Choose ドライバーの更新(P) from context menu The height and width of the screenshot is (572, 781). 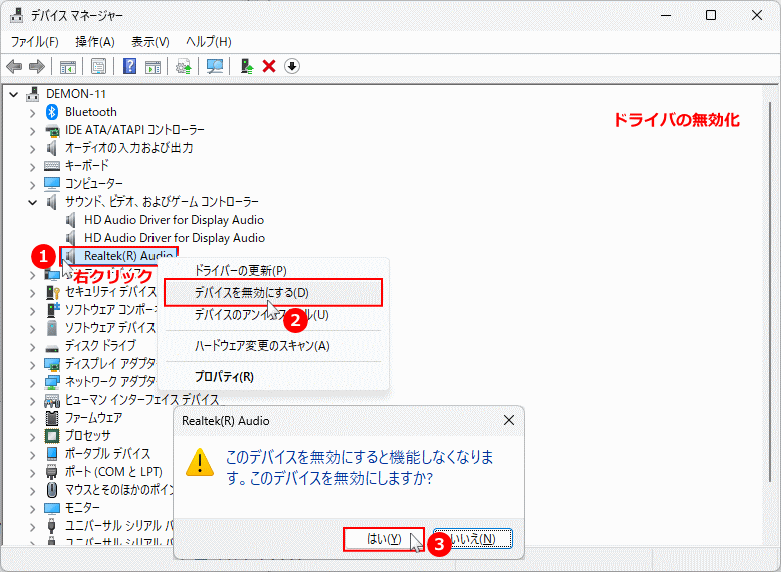pos(273,271)
